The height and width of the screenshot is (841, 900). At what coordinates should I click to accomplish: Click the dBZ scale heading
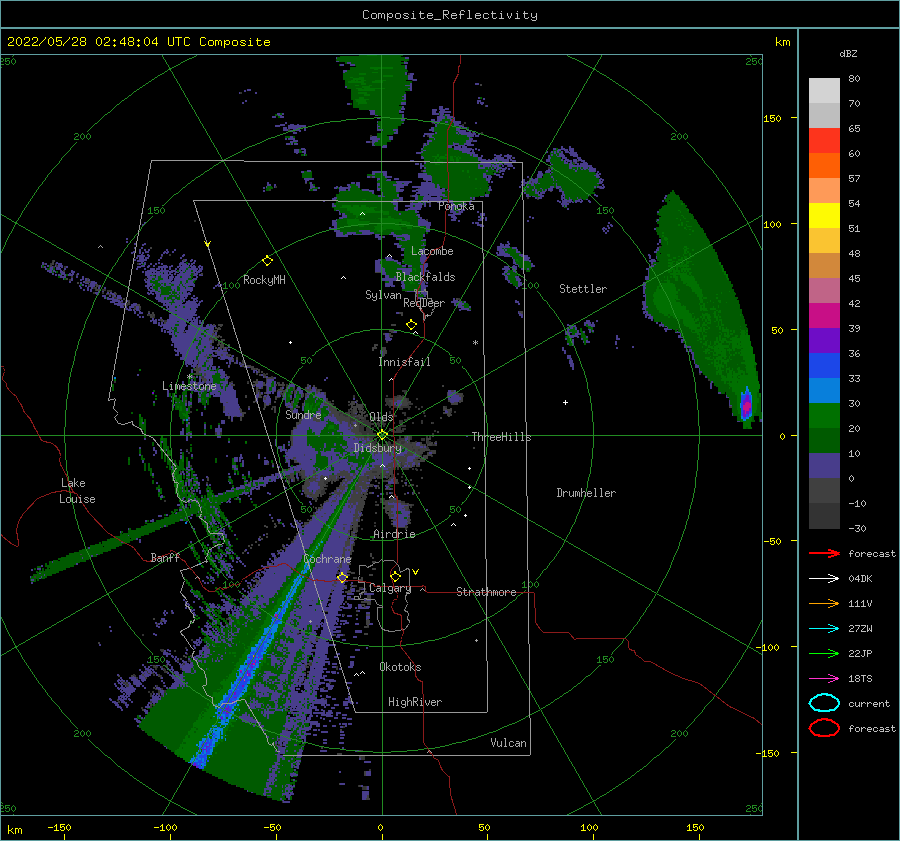[x=848, y=53]
